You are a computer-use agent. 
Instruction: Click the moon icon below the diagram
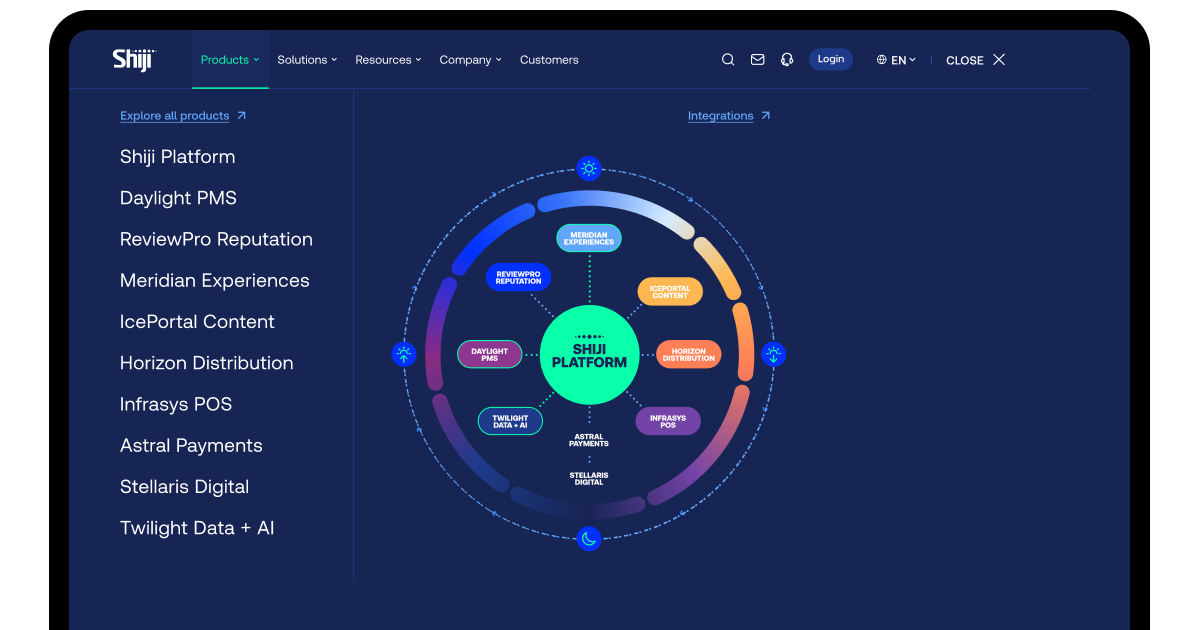[x=589, y=539]
